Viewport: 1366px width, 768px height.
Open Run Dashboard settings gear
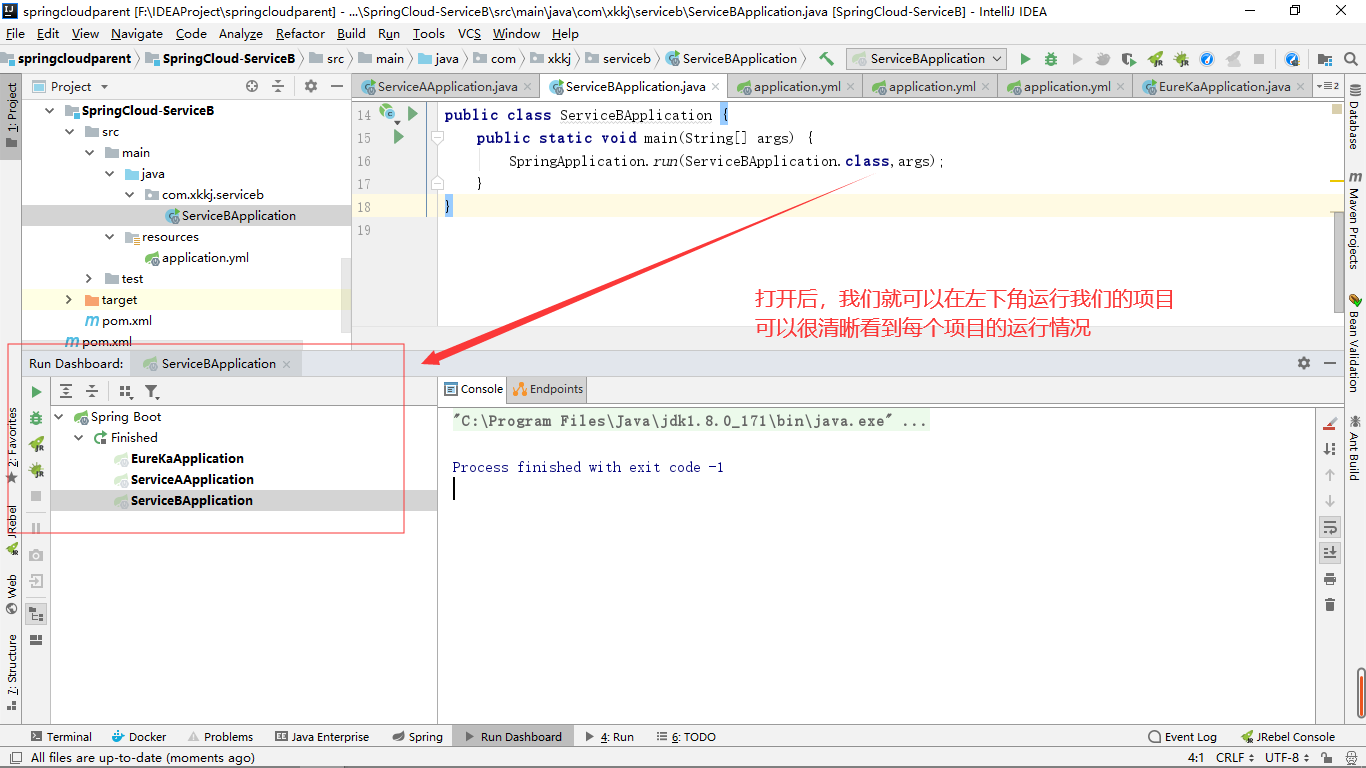pyautogui.click(x=1304, y=363)
